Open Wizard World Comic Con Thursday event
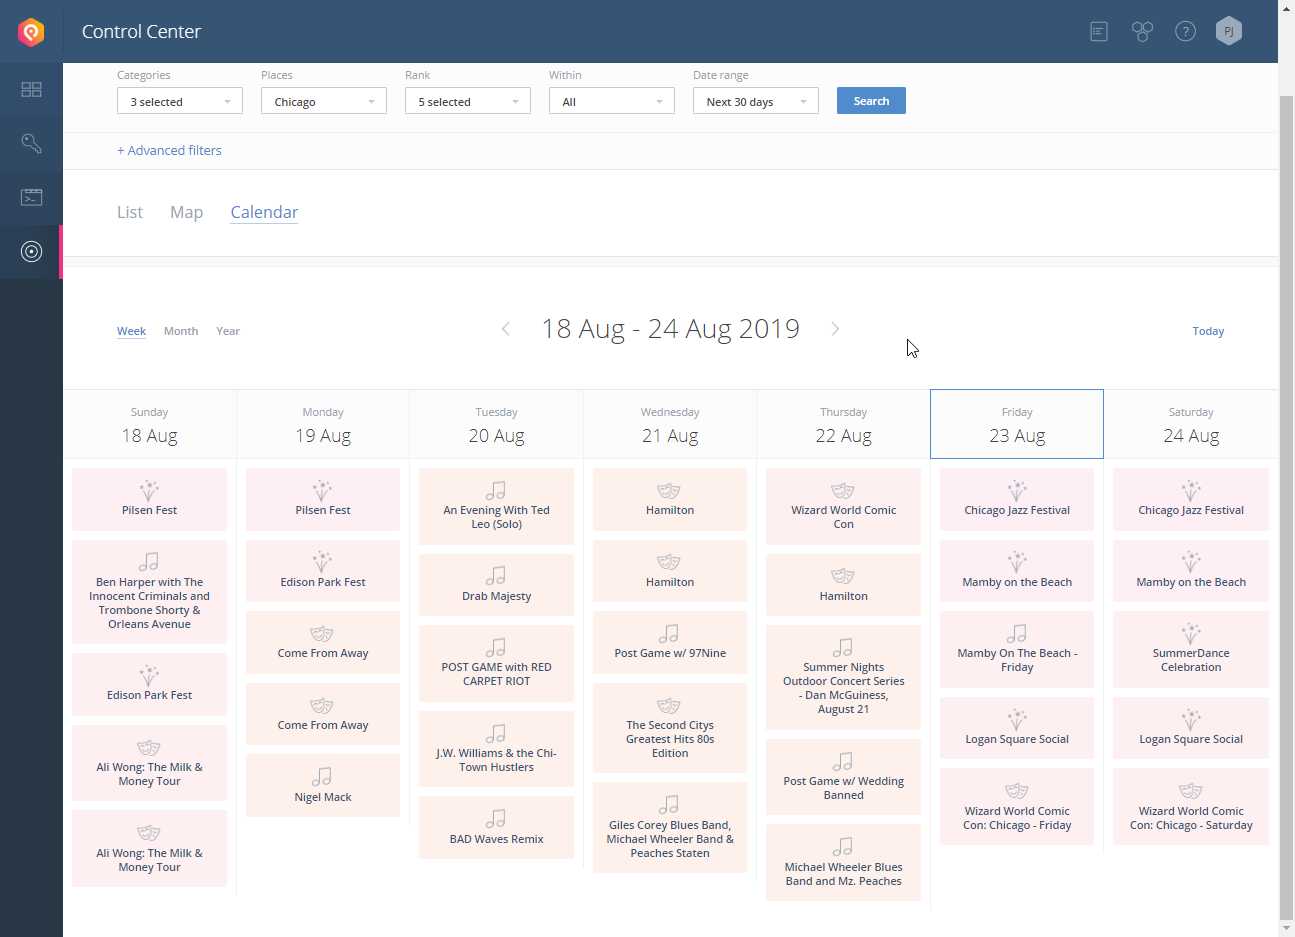This screenshot has width=1295, height=937. pyautogui.click(x=844, y=506)
